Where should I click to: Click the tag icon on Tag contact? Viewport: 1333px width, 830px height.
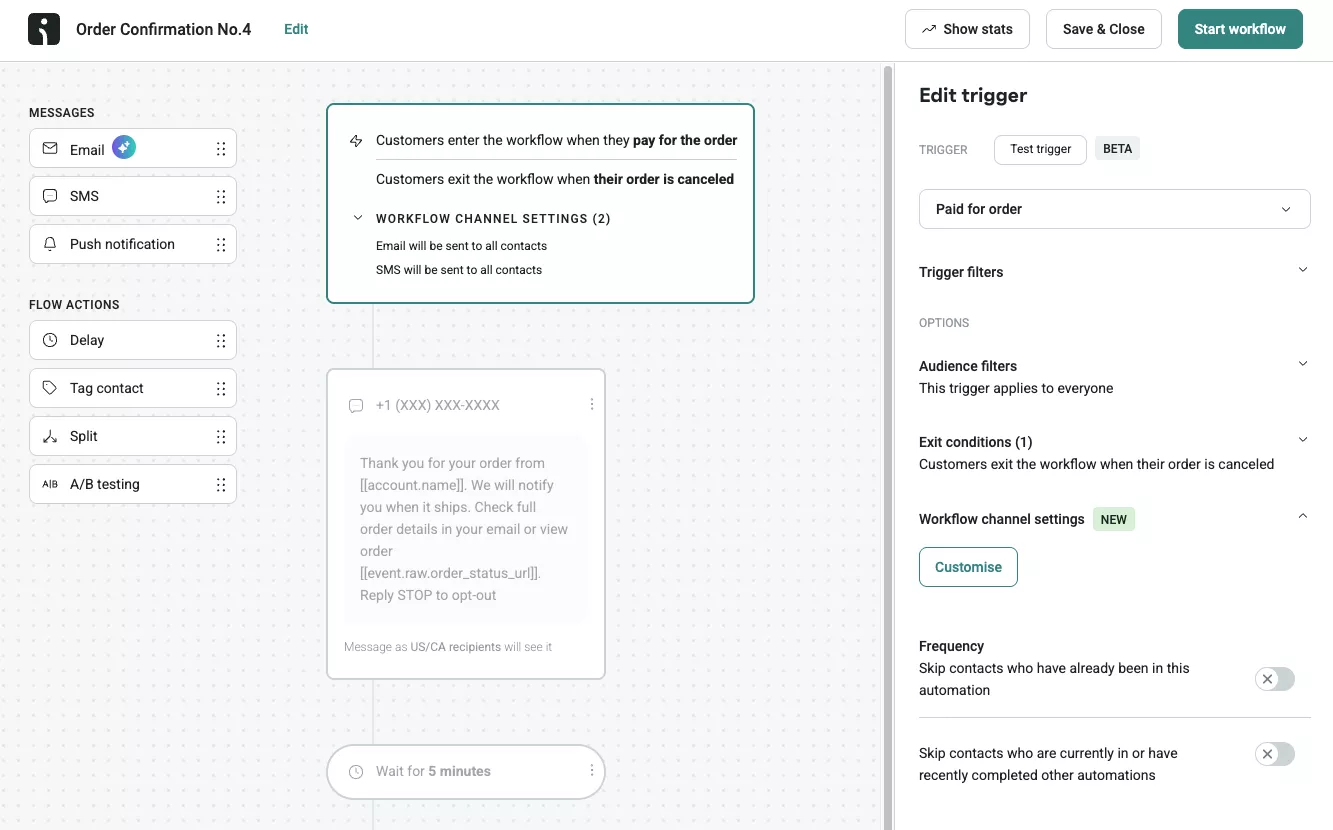tap(50, 388)
